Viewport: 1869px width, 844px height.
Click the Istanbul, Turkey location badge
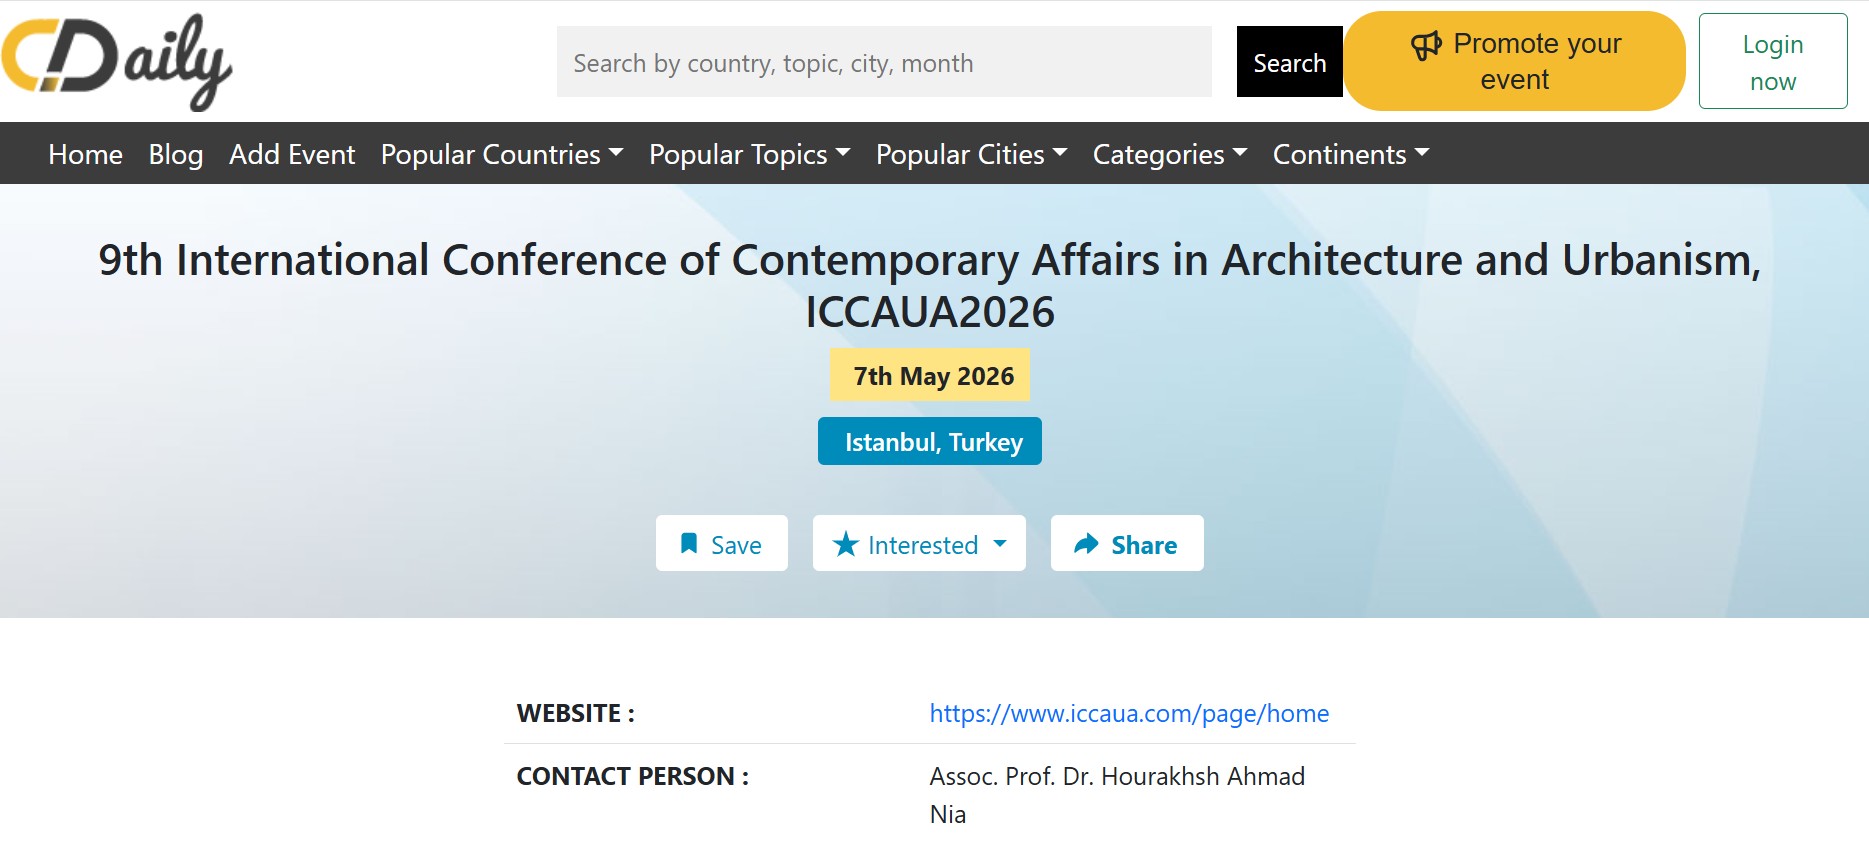[930, 441]
